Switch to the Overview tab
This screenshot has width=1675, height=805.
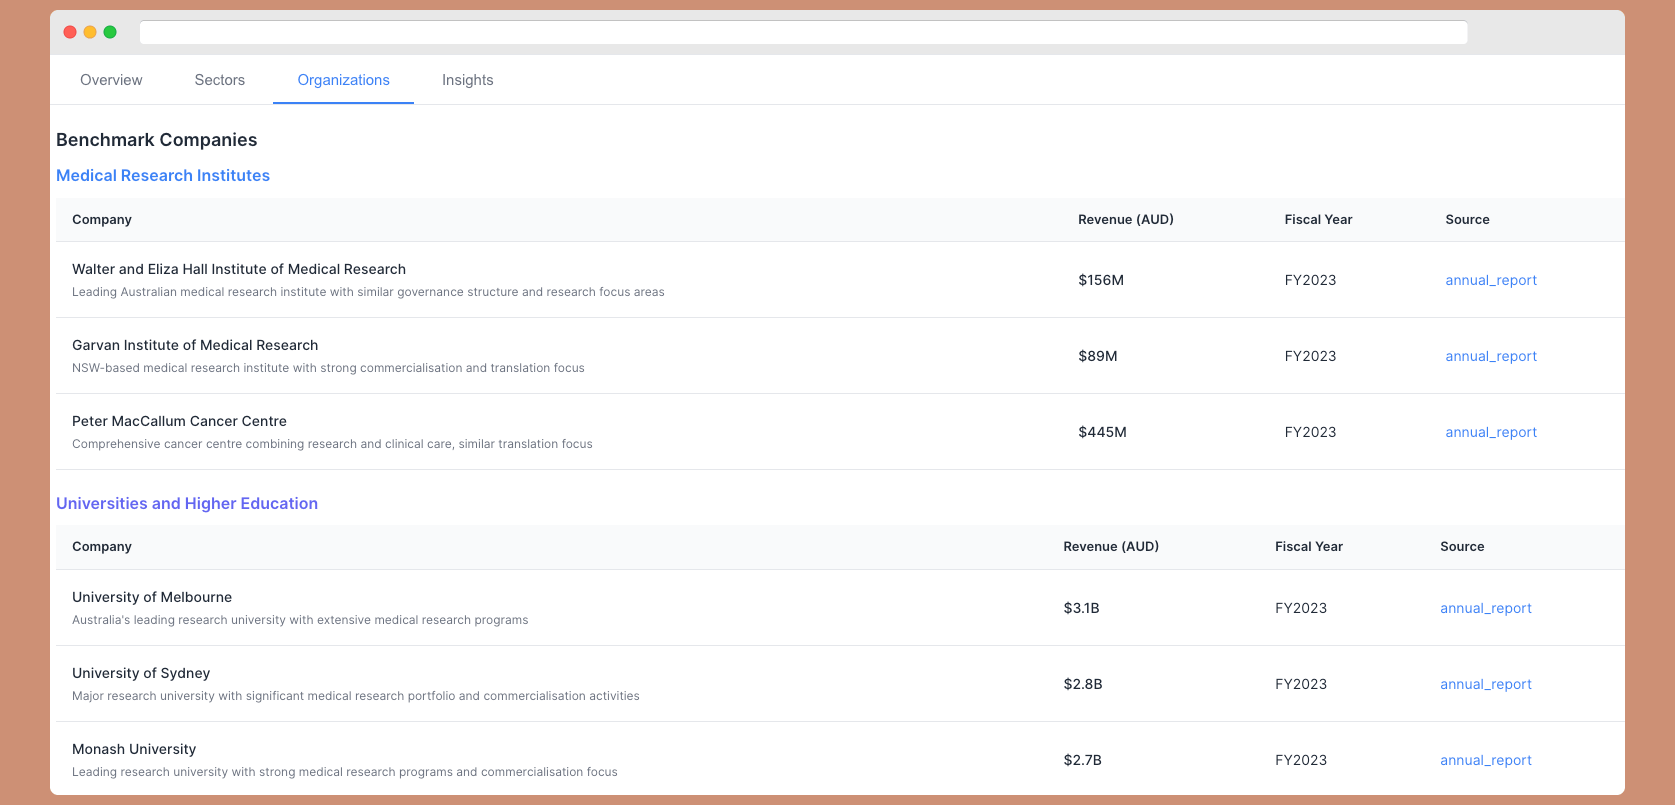point(111,80)
